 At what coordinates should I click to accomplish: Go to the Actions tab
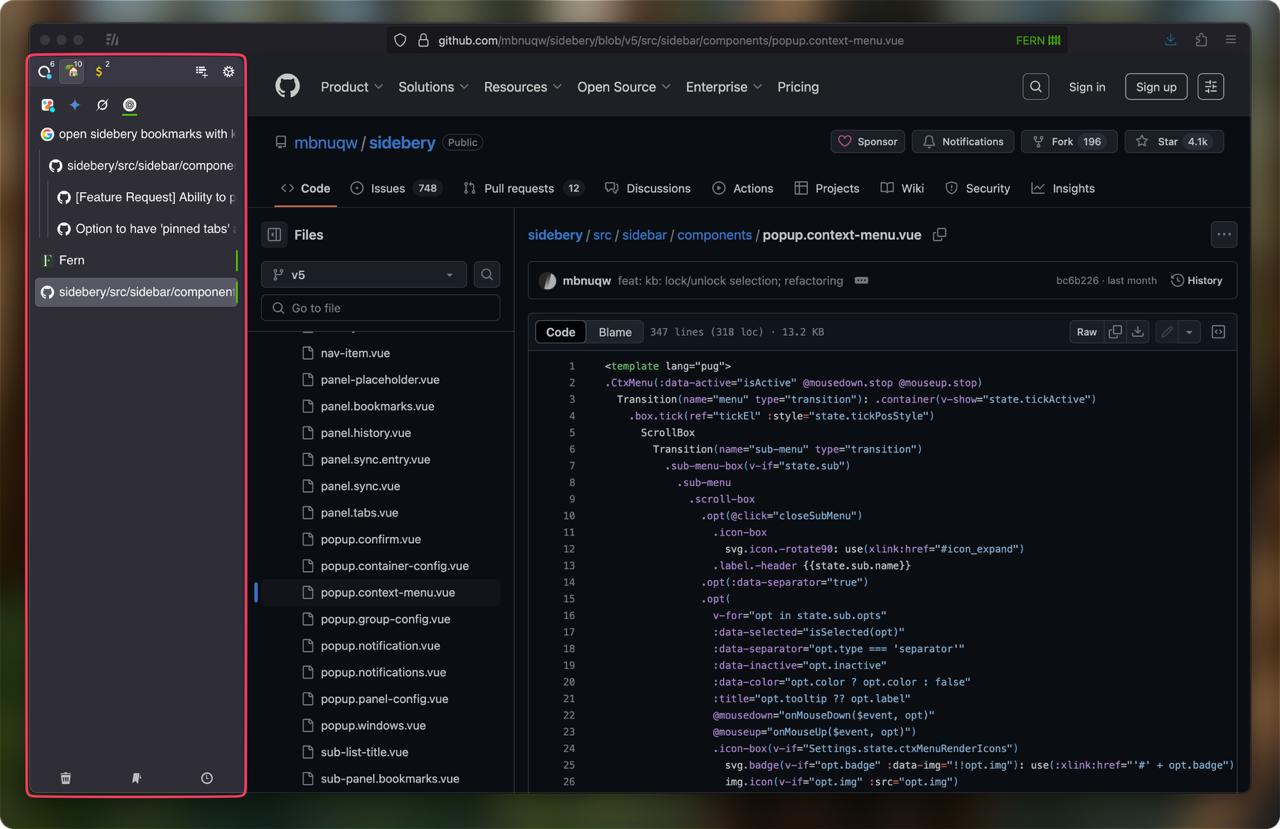click(x=742, y=188)
